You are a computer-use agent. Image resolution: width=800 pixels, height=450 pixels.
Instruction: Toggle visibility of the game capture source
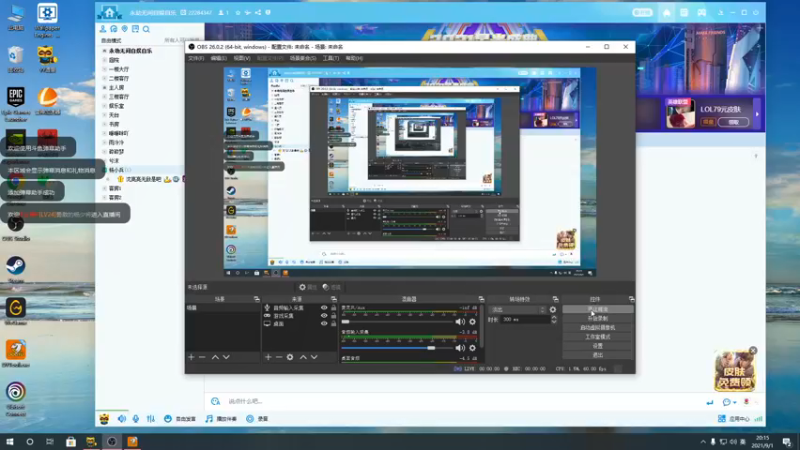(x=324, y=316)
